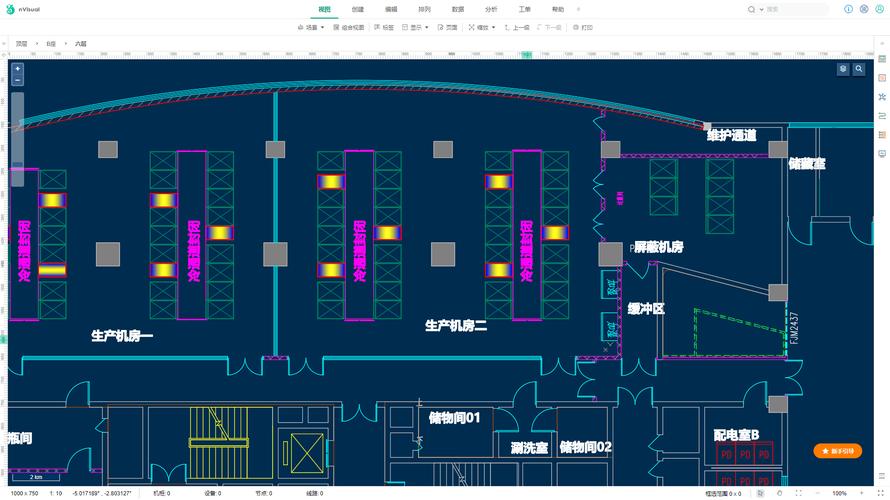Open the 编辑 menu tab
The image size is (890, 500).
(x=391, y=10)
